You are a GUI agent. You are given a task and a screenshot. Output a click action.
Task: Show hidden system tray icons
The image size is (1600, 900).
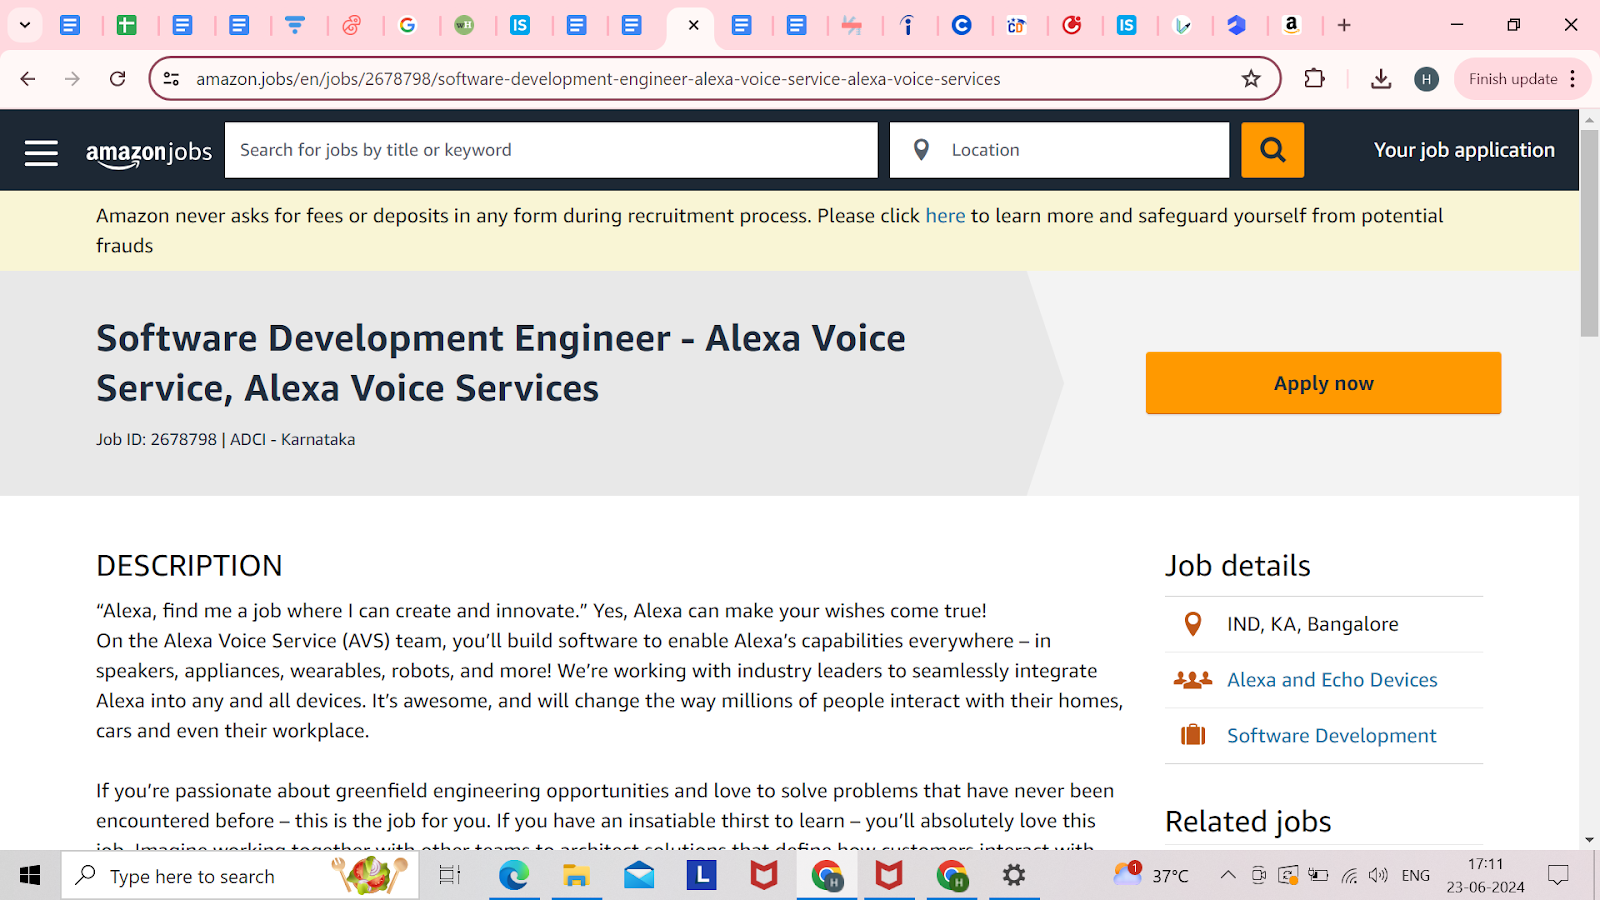click(1227, 875)
